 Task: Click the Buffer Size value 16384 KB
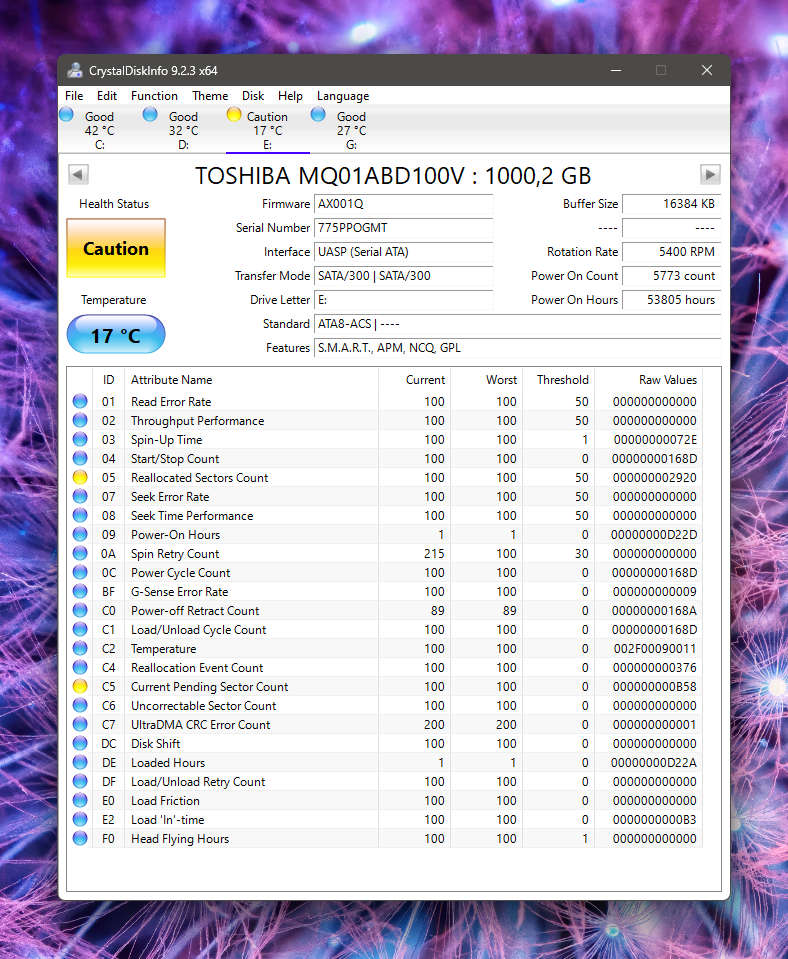[671, 204]
